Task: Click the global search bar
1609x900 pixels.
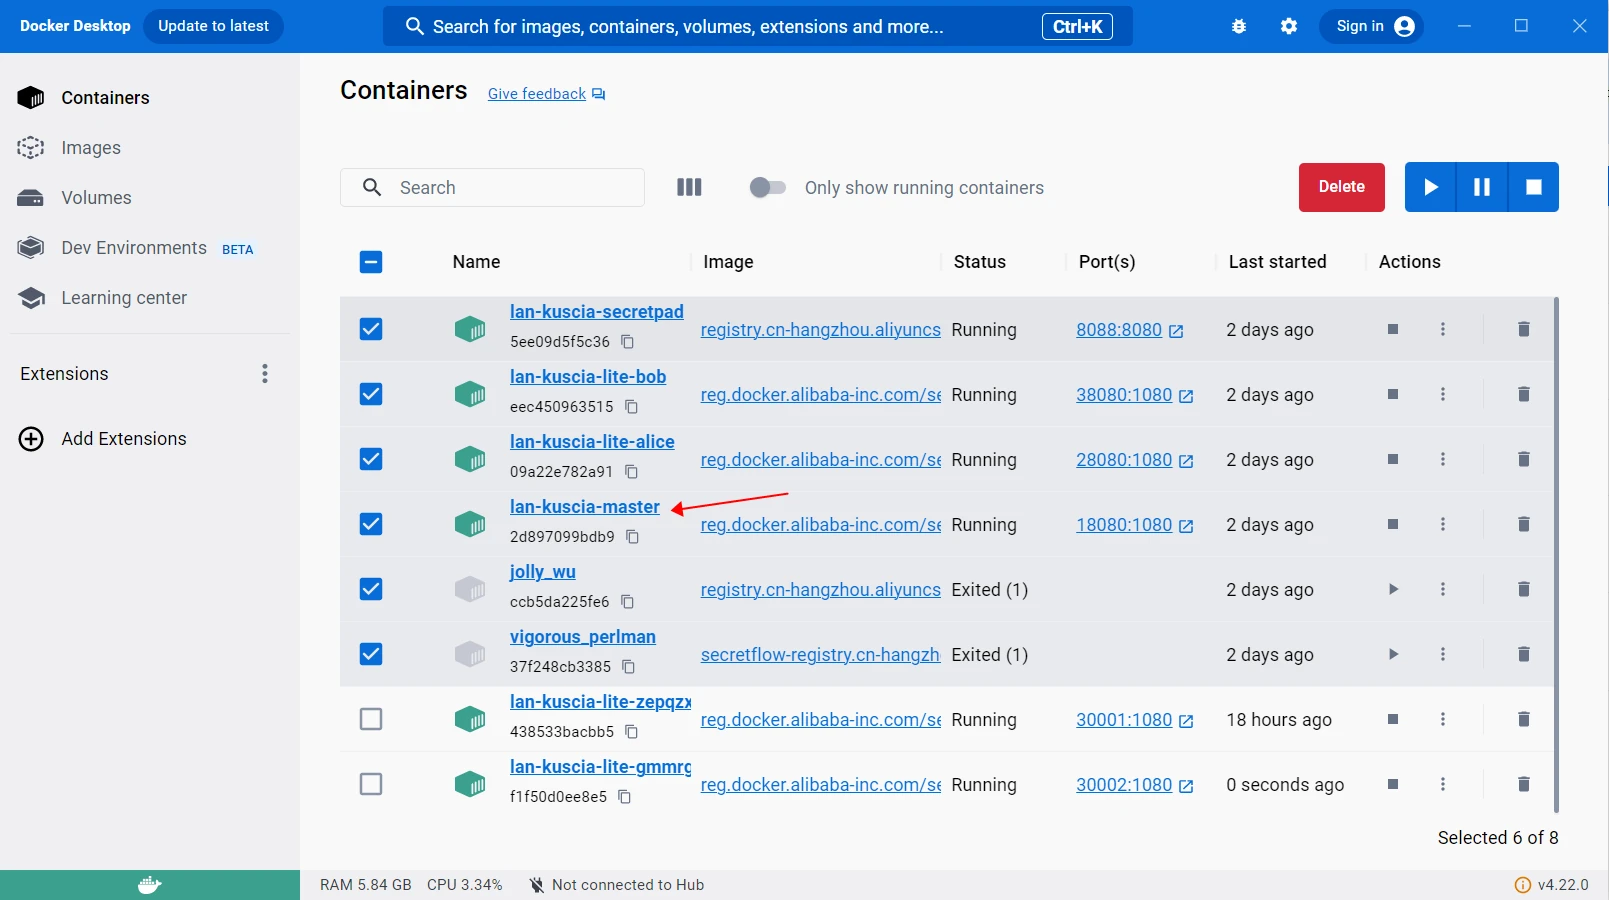Action: (x=758, y=26)
